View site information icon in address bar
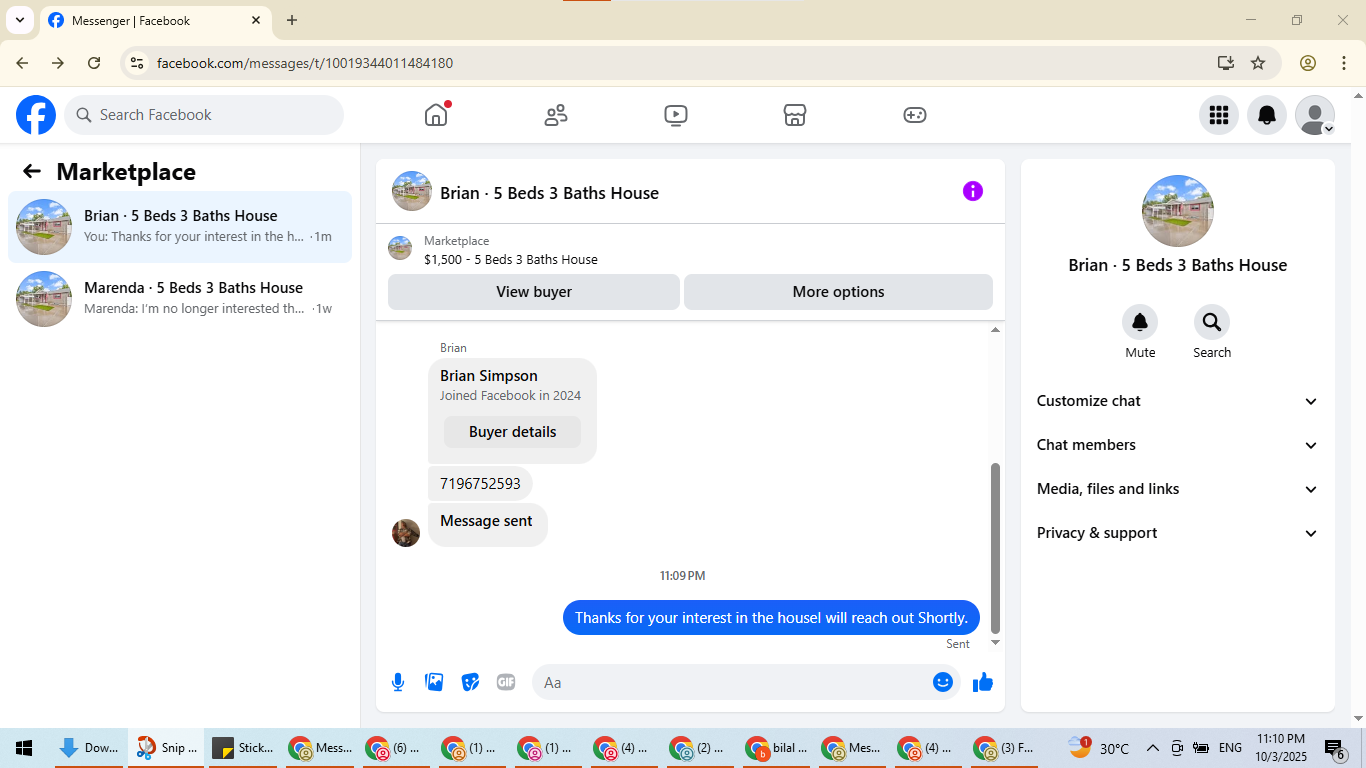The width and height of the screenshot is (1366, 768). pyautogui.click(x=138, y=63)
